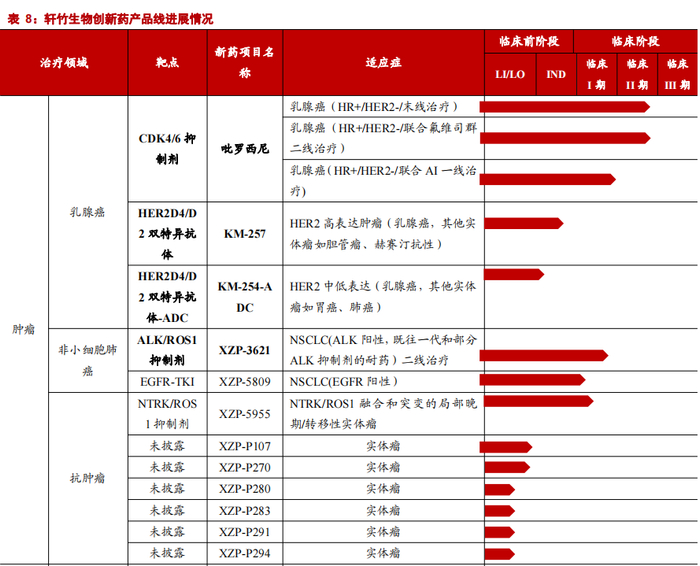Click the progress arrow for KM-257
Image resolution: width=700 pixels, height=566 pixels.
tap(524, 223)
